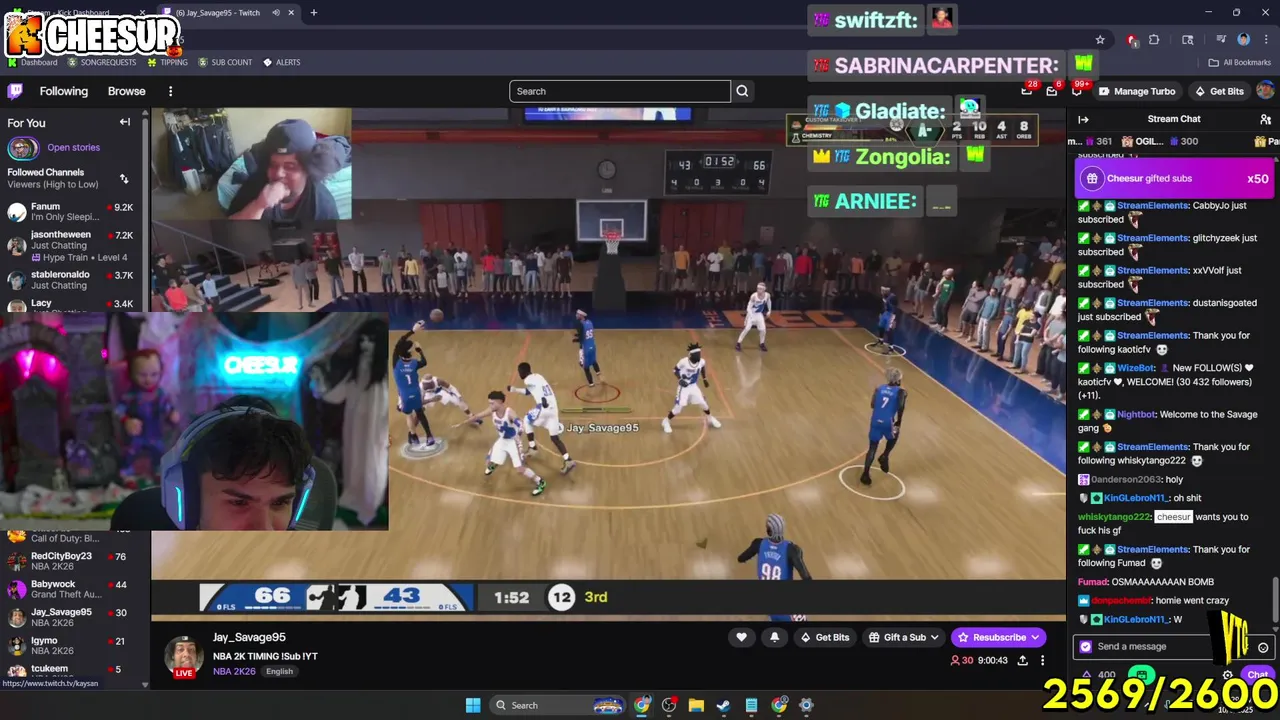Click the Jay_Savage95 channel name heading

click(249, 637)
